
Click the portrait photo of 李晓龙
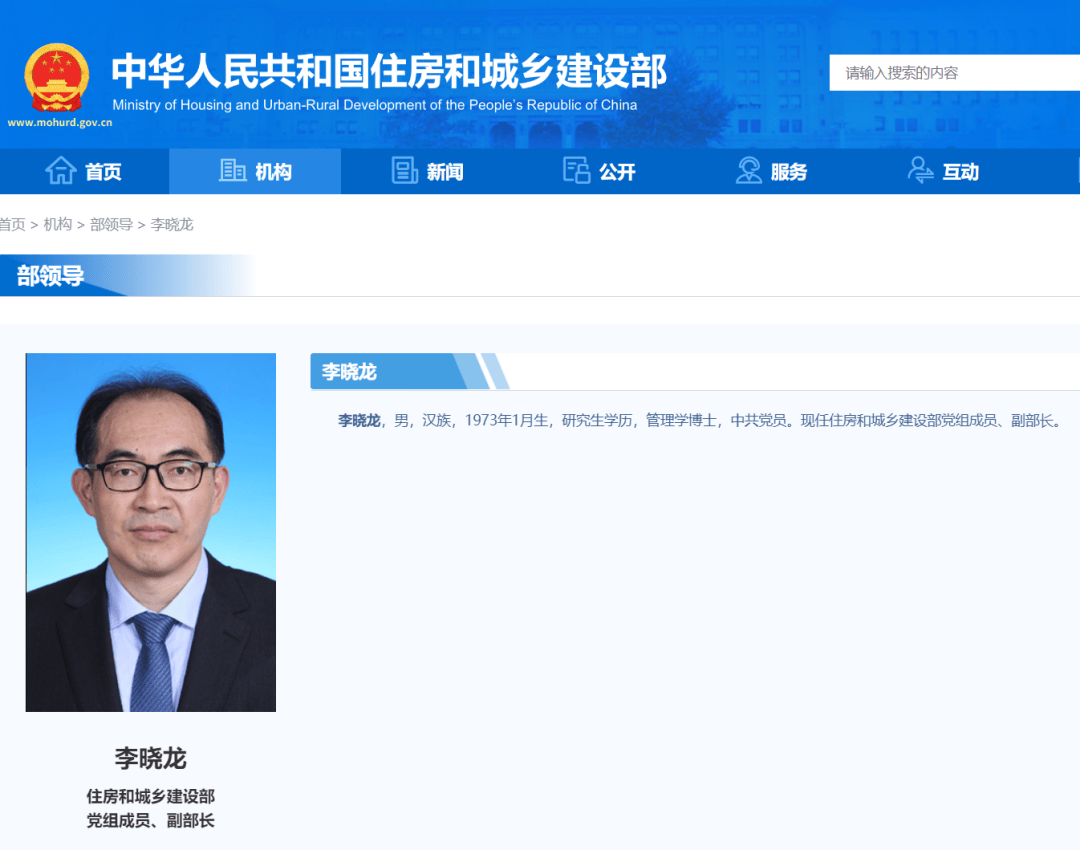(x=151, y=532)
